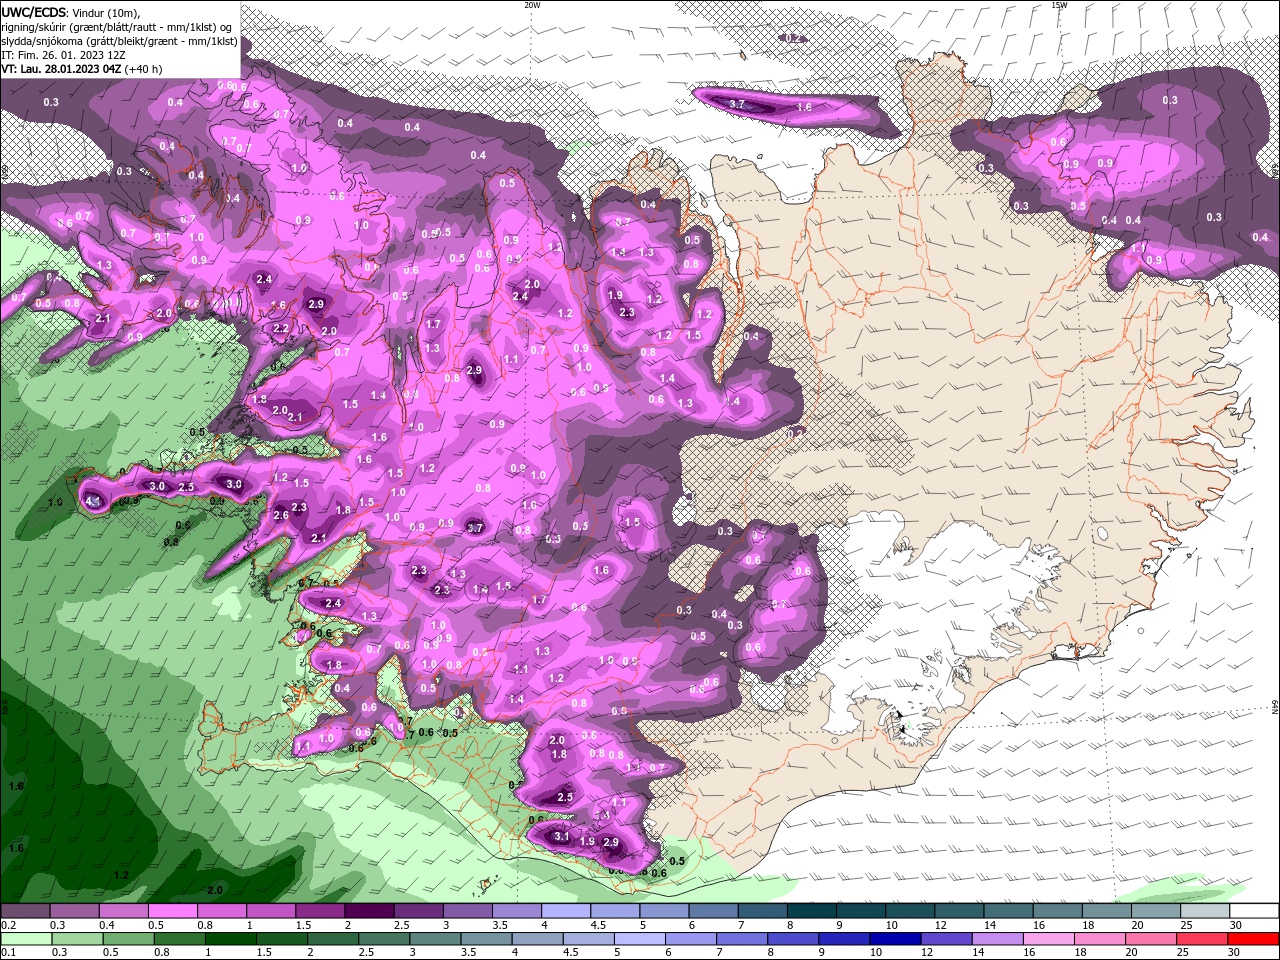This screenshot has height=960, width=1280.
Task: Click the '20W' longitude label
Action: 533,5
